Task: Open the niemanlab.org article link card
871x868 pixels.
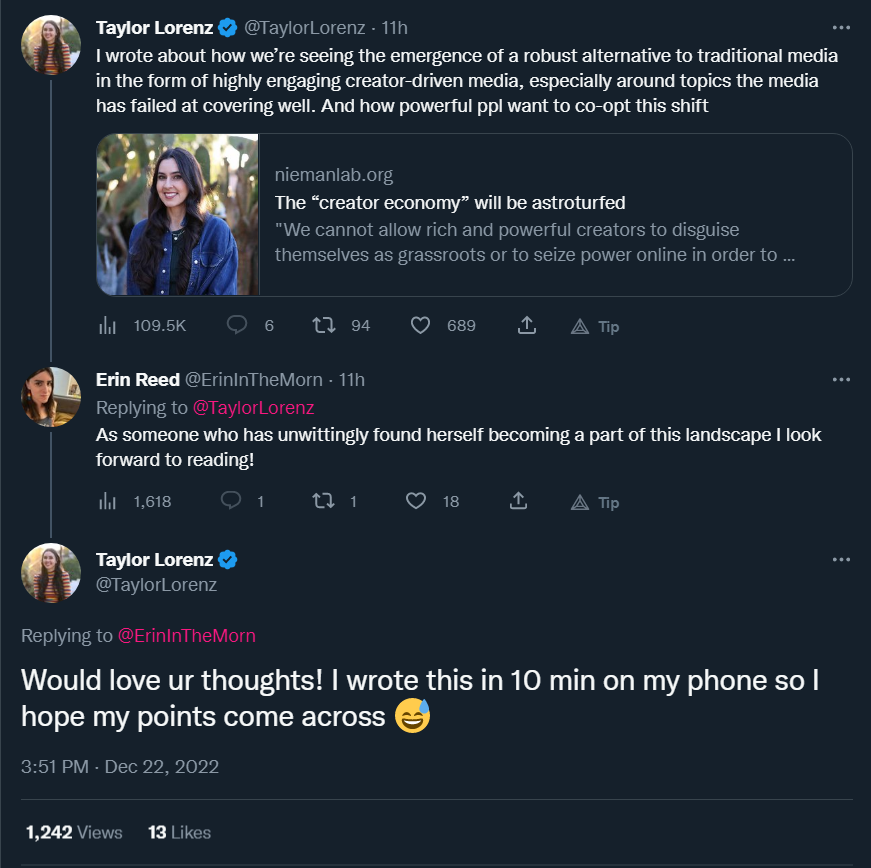Action: (474, 215)
